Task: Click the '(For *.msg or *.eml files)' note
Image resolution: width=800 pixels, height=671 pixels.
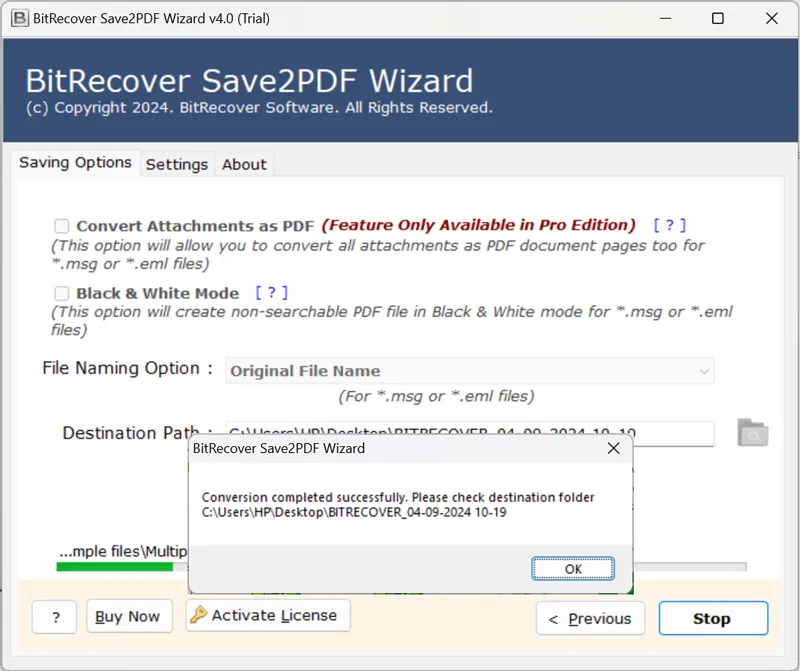Action: [x=436, y=396]
